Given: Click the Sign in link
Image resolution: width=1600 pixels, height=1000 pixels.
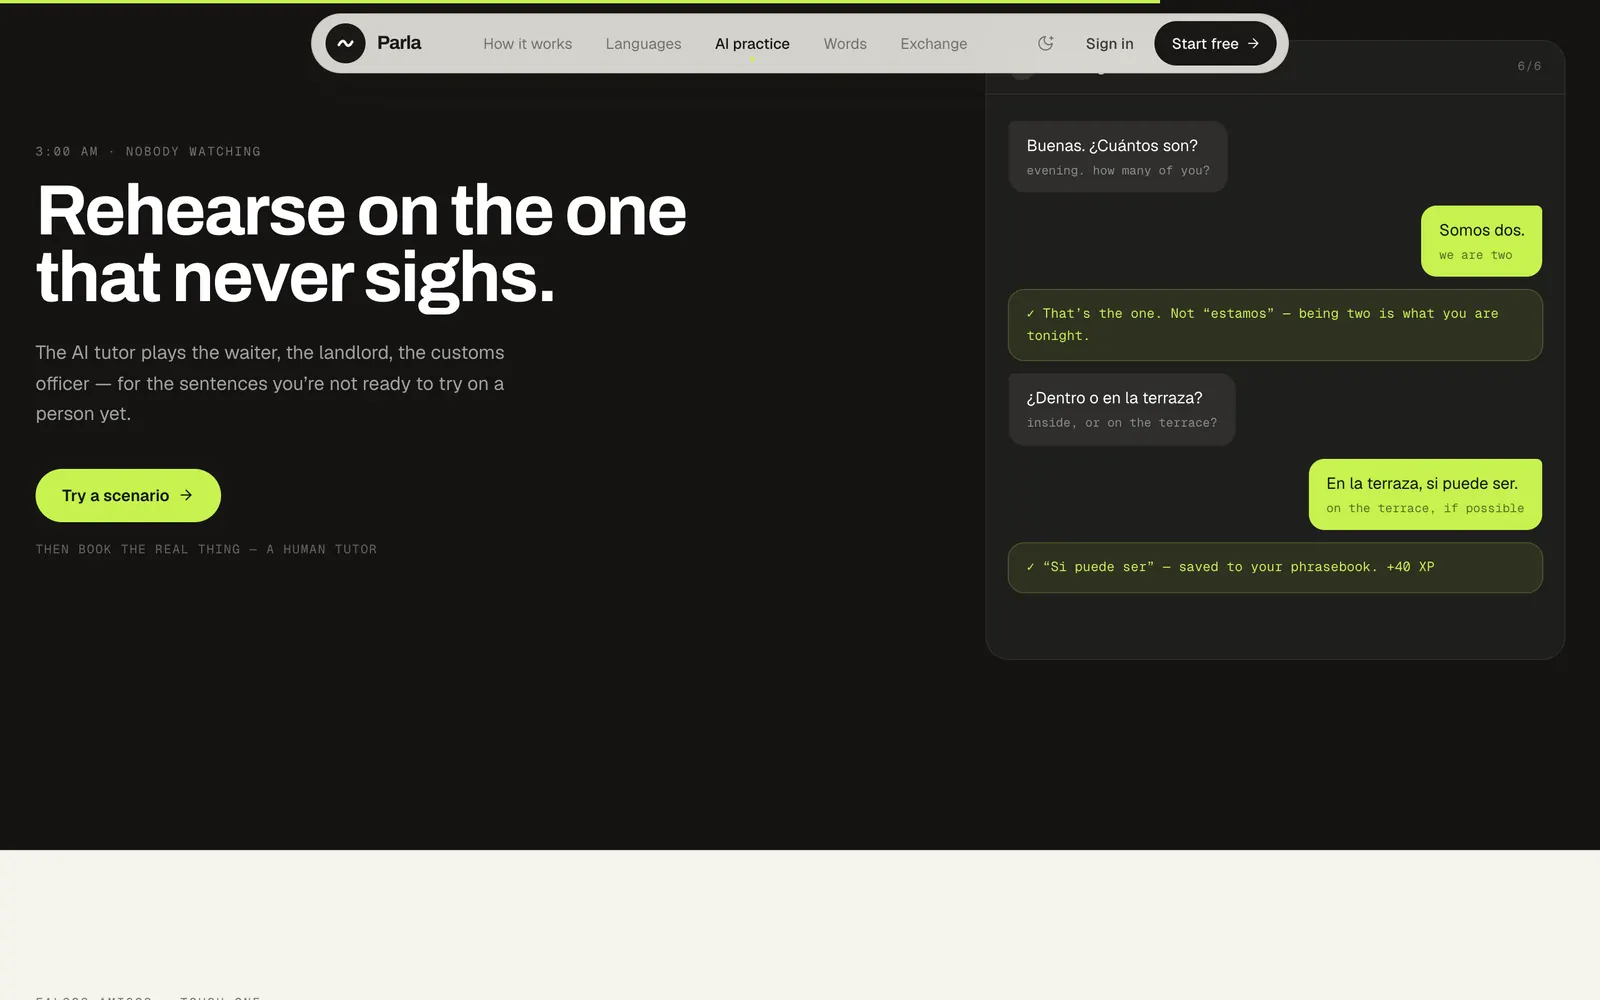Looking at the screenshot, I should pyautogui.click(x=1109, y=44).
